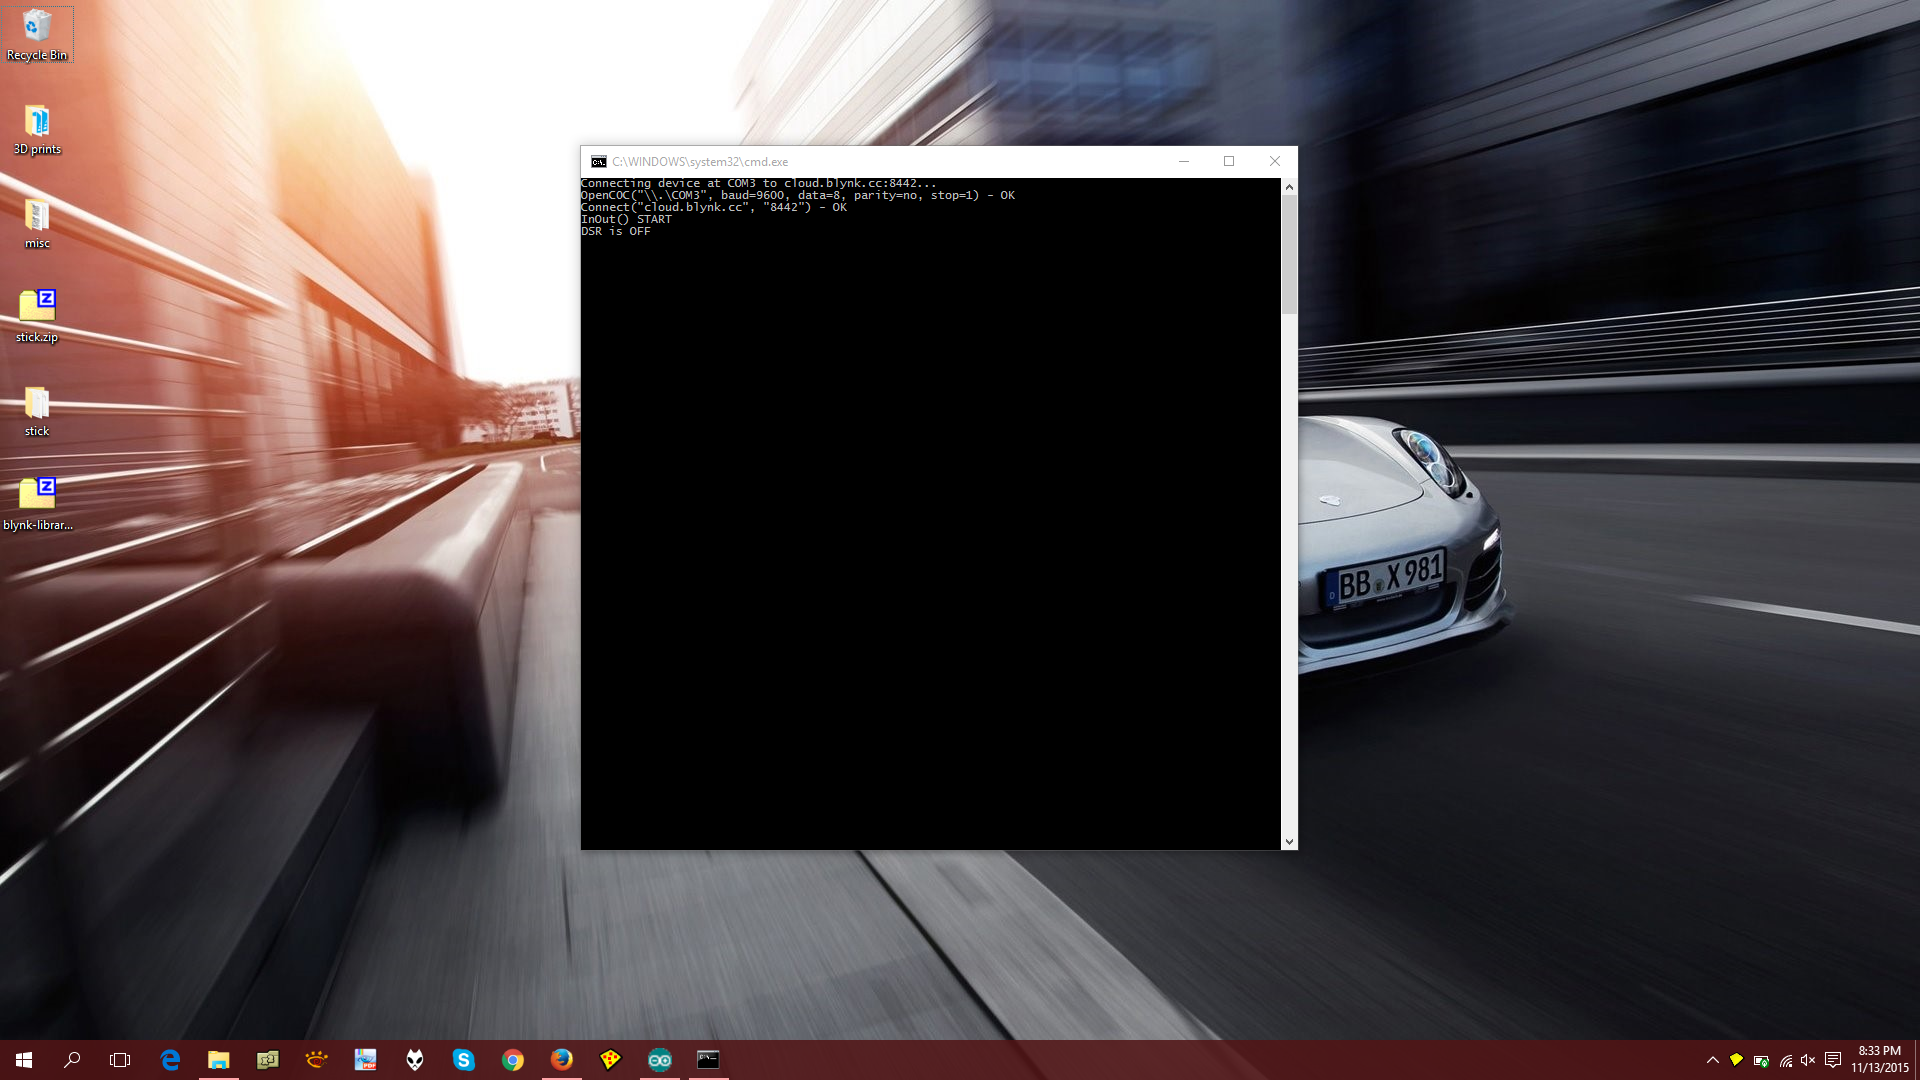Viewport: 1920px width, 1080px height.
Task: Select the stick folder on desktop
Action: click(37, 412)
